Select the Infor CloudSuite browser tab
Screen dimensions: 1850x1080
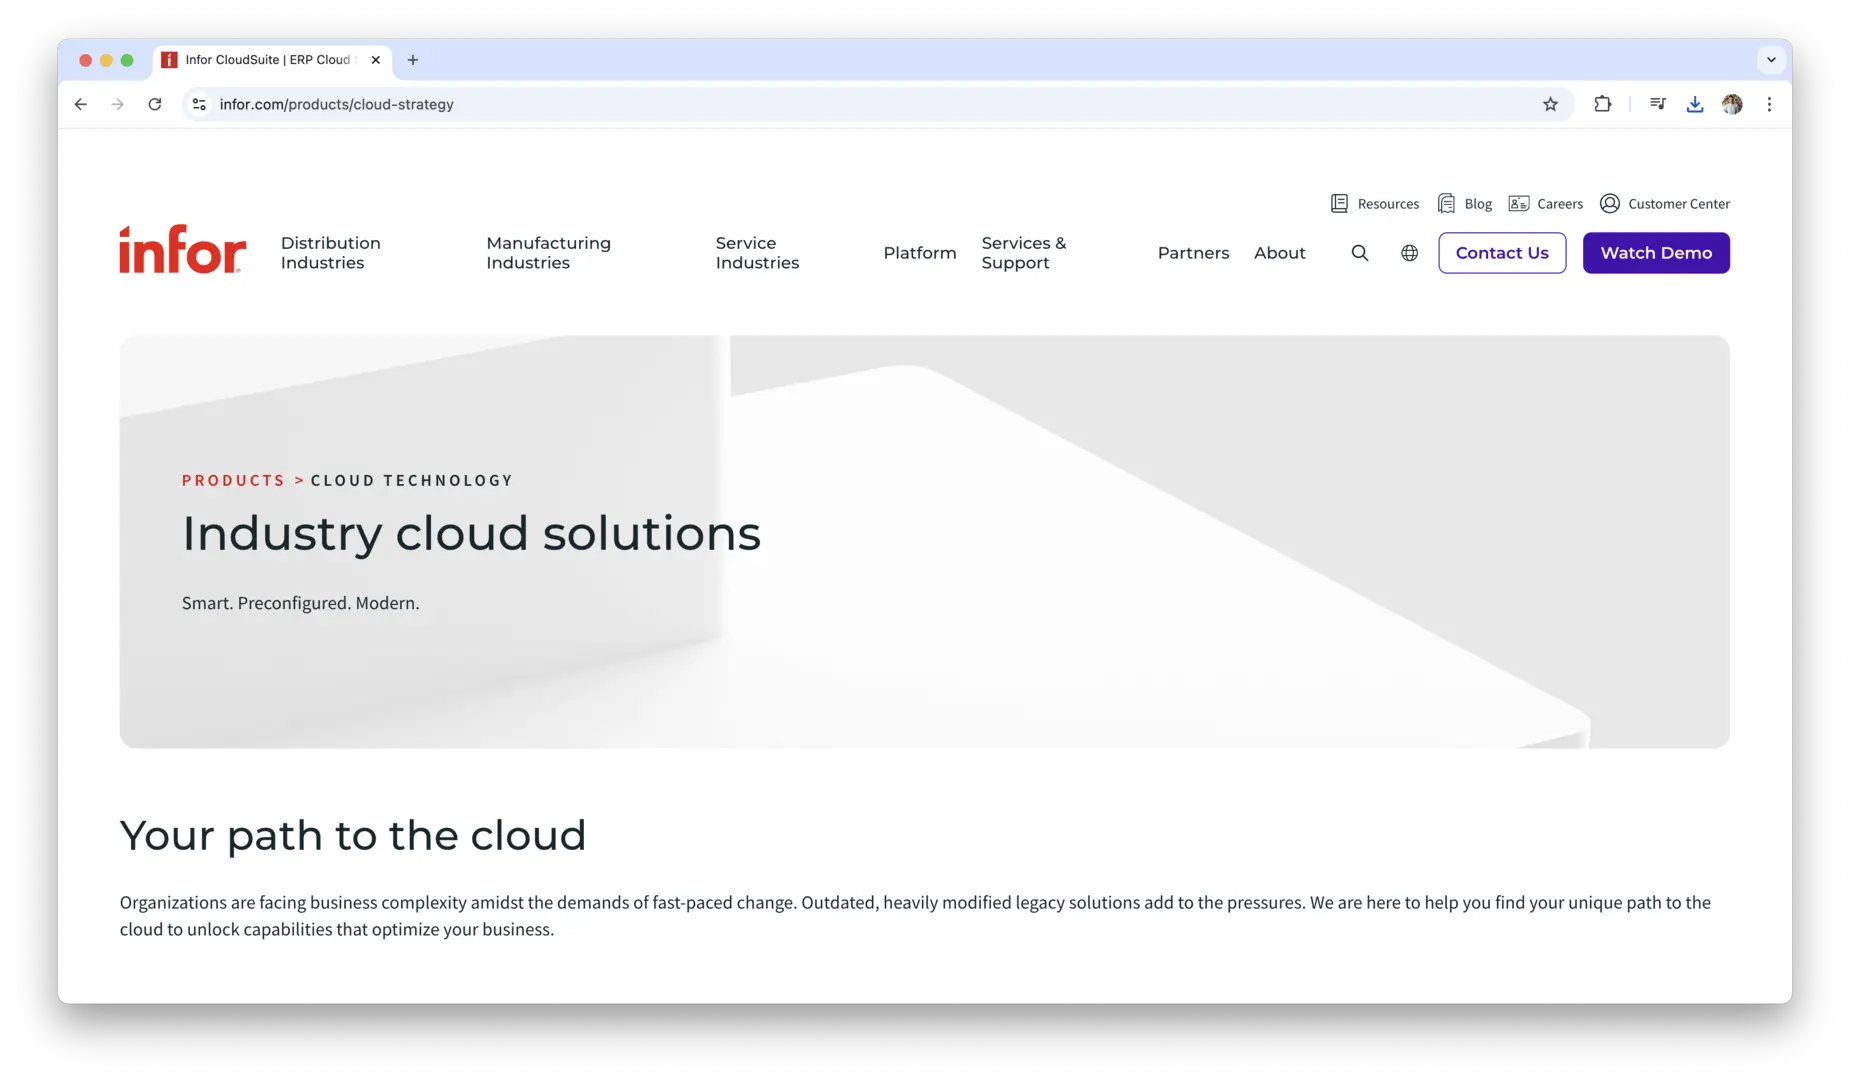click(272, 60)
